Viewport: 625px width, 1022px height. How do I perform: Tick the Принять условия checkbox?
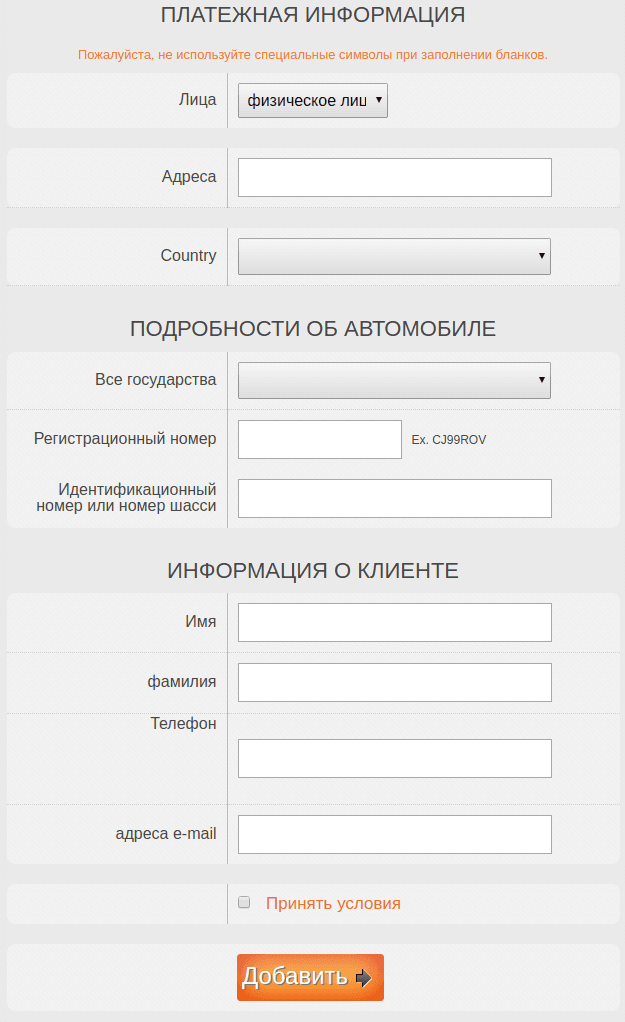(244, 903)
